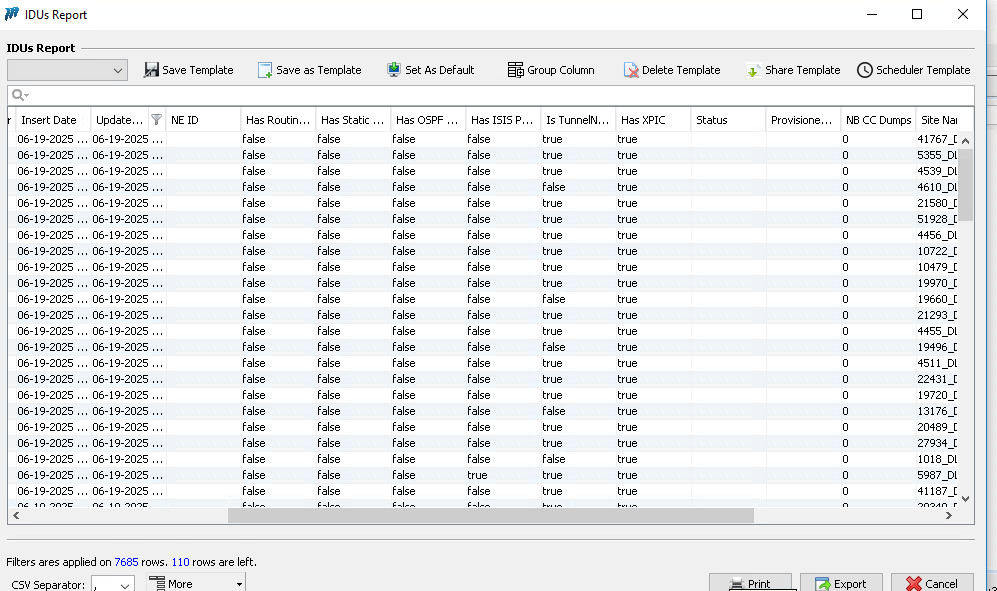Click the Save Template disk icon
997x591 pixels.
coord(152,70)
